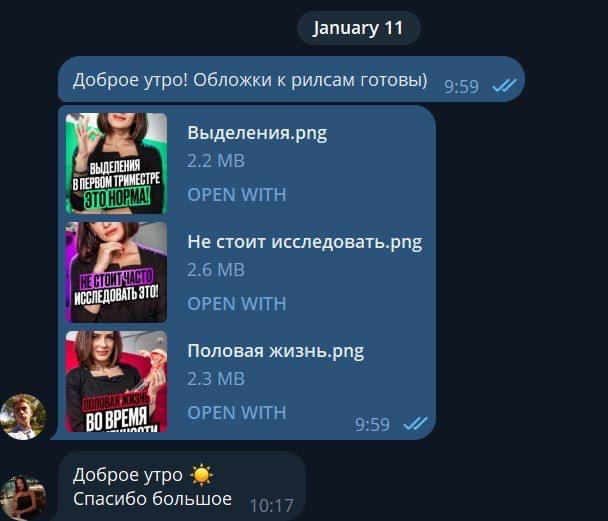Click OPEN WITH for Не стоит исследовать.png

[237, 304]
